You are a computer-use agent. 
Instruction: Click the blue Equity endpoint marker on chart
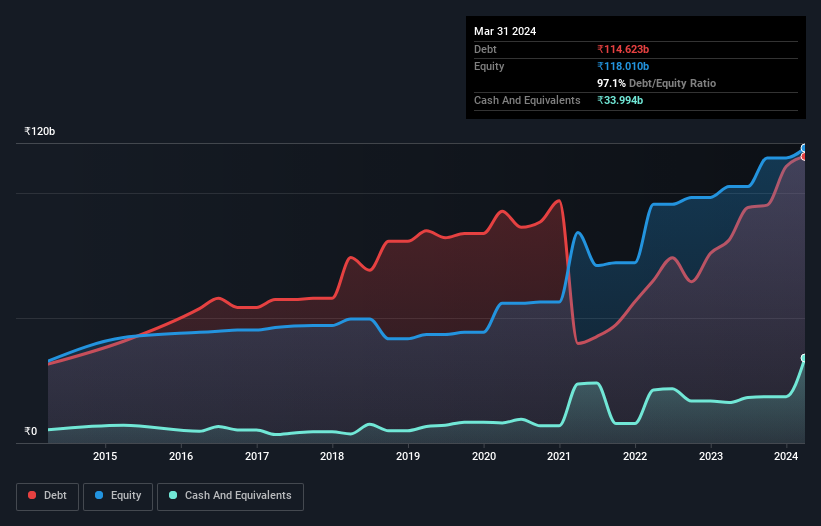pos(804,149)
